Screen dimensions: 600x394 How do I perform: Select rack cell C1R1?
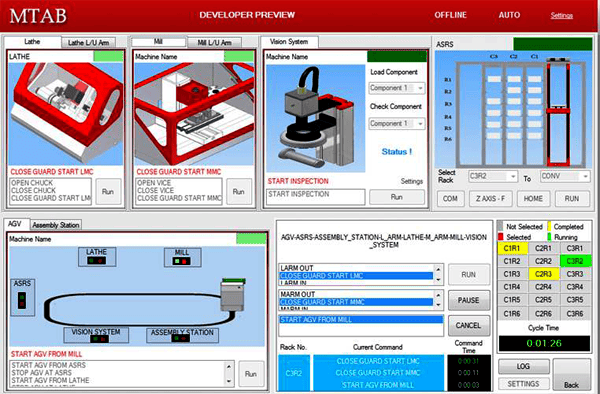[x=512, y=248]
